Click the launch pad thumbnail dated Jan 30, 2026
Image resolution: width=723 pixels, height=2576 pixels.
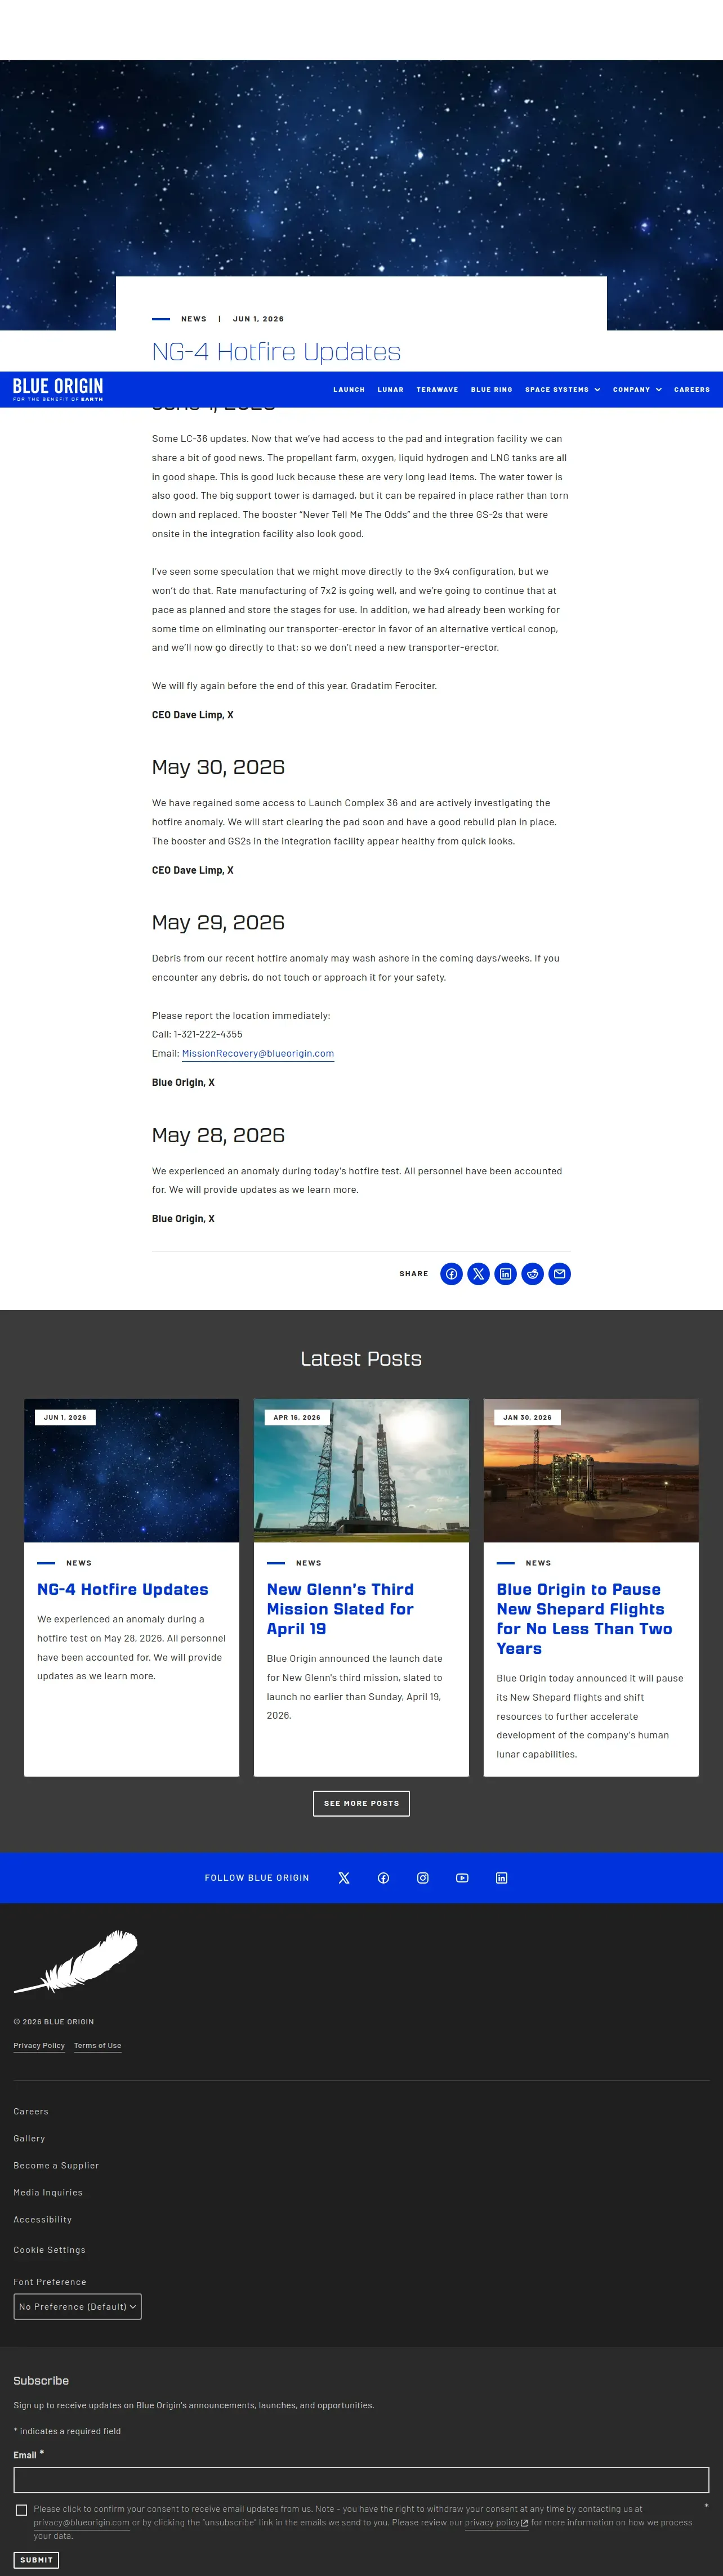click(591, 1470)
